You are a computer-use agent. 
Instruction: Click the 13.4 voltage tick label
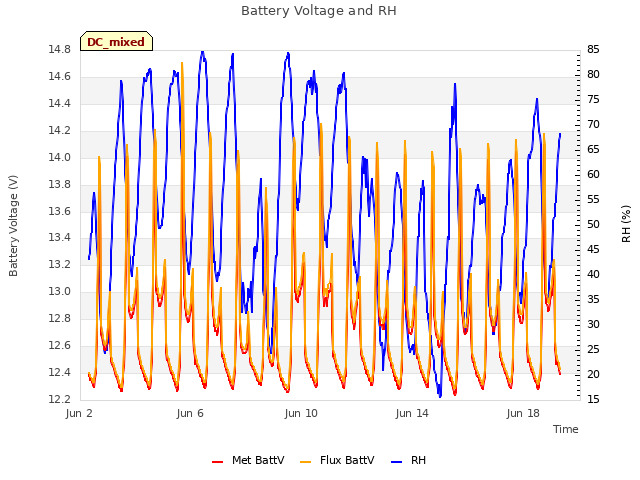(x=59, y=238)
